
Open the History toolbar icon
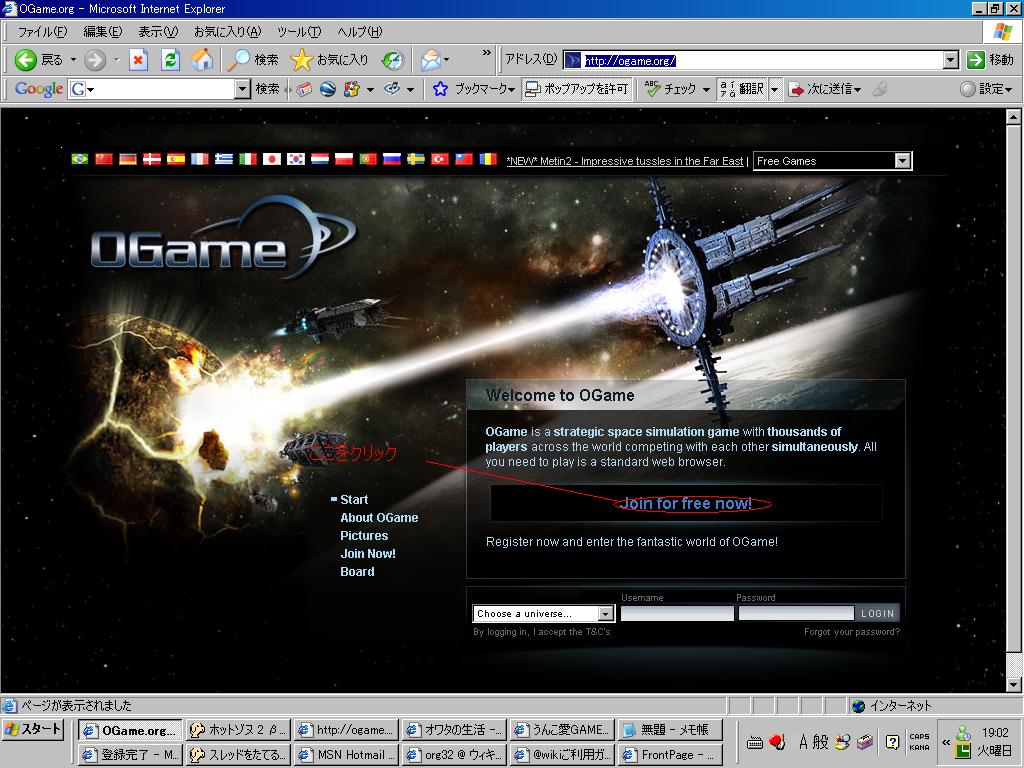click(x=393, y=60)
